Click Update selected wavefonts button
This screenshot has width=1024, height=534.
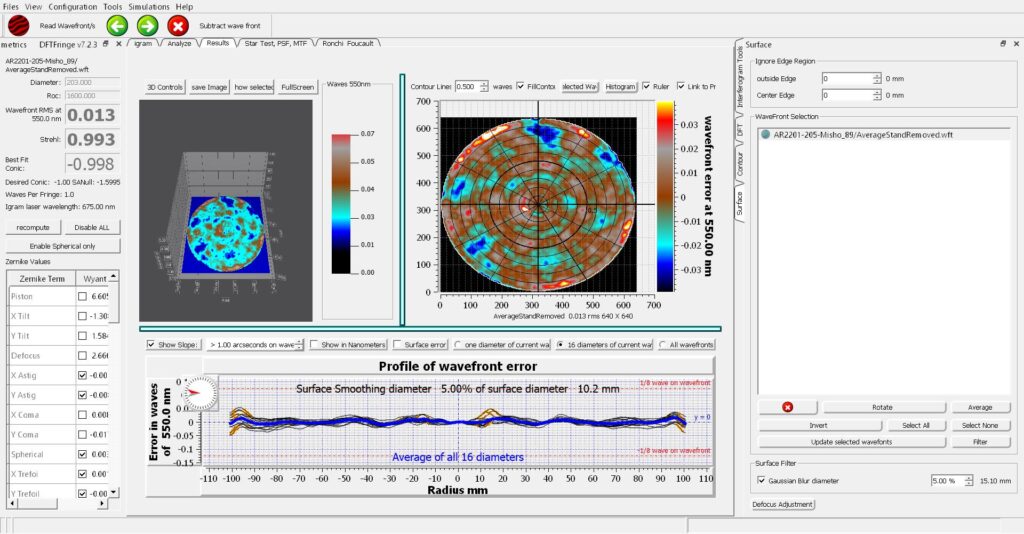click(852, 443)
